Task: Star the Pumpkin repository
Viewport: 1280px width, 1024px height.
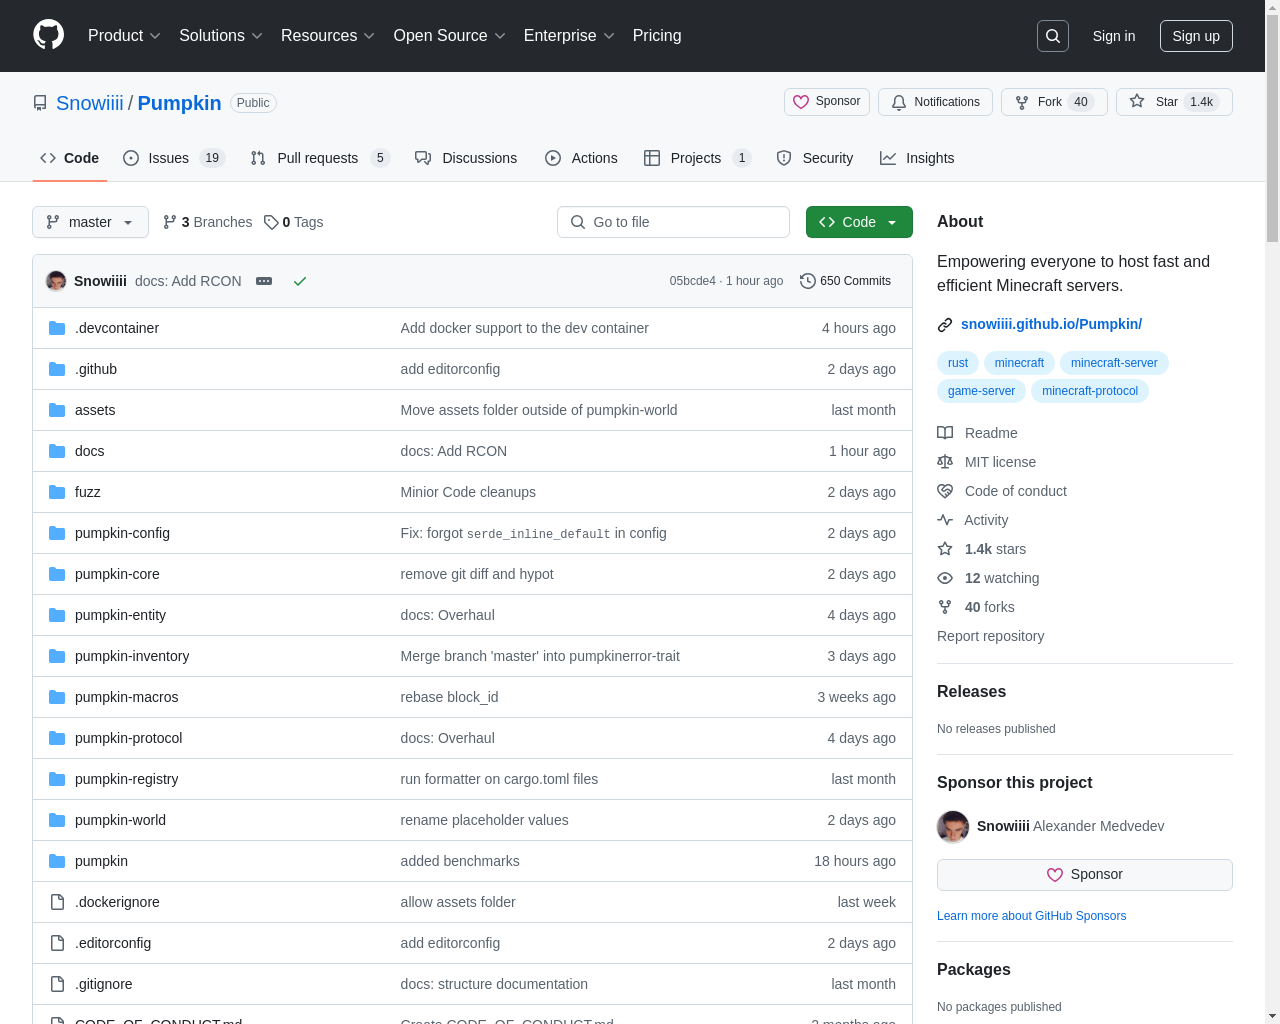Action: [1174, 102]
